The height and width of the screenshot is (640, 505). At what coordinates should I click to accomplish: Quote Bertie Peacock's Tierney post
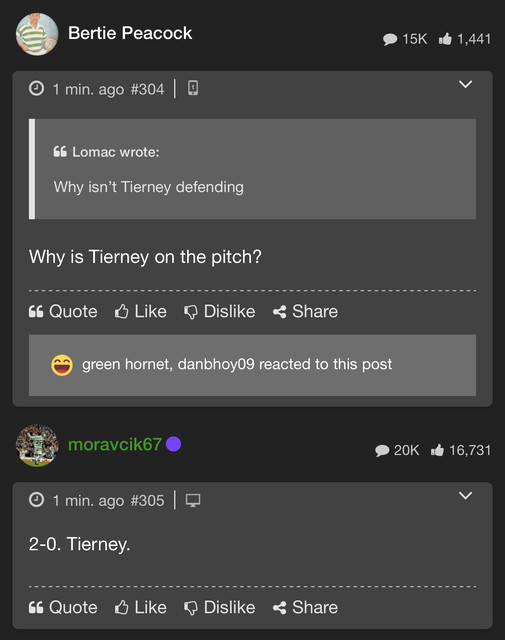point(63,311)
